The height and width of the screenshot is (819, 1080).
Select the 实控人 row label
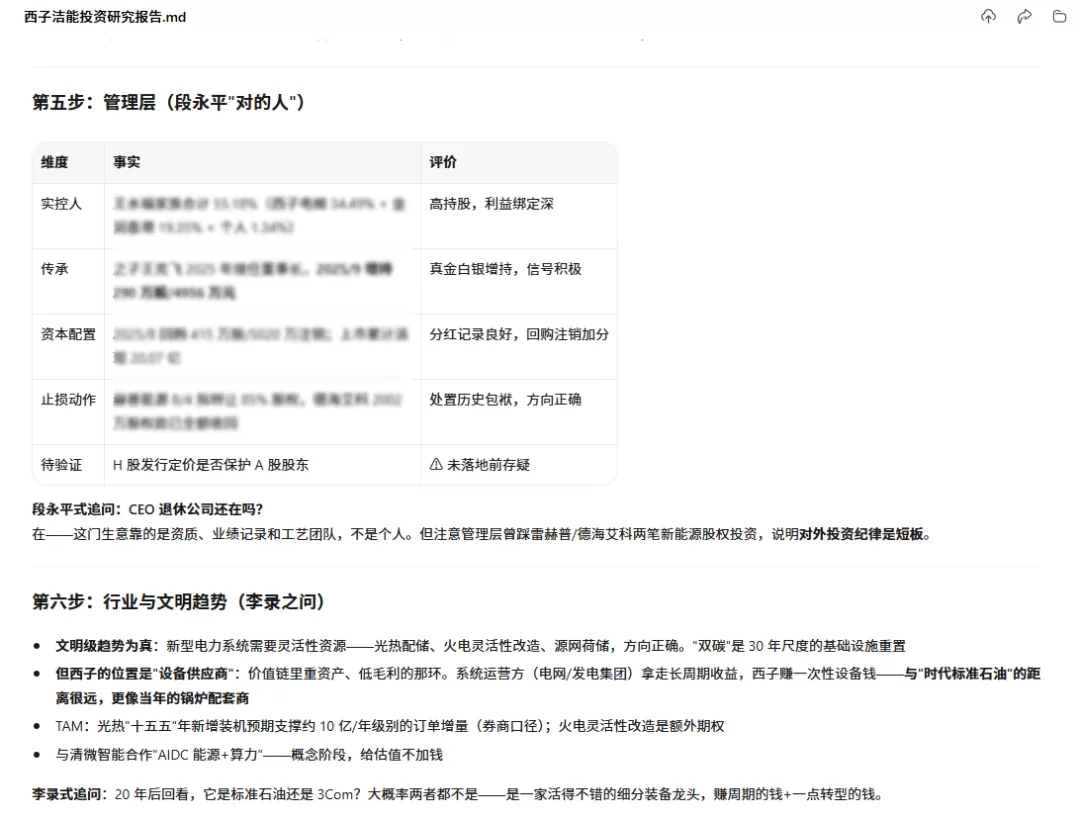click(x=61, y=204)
